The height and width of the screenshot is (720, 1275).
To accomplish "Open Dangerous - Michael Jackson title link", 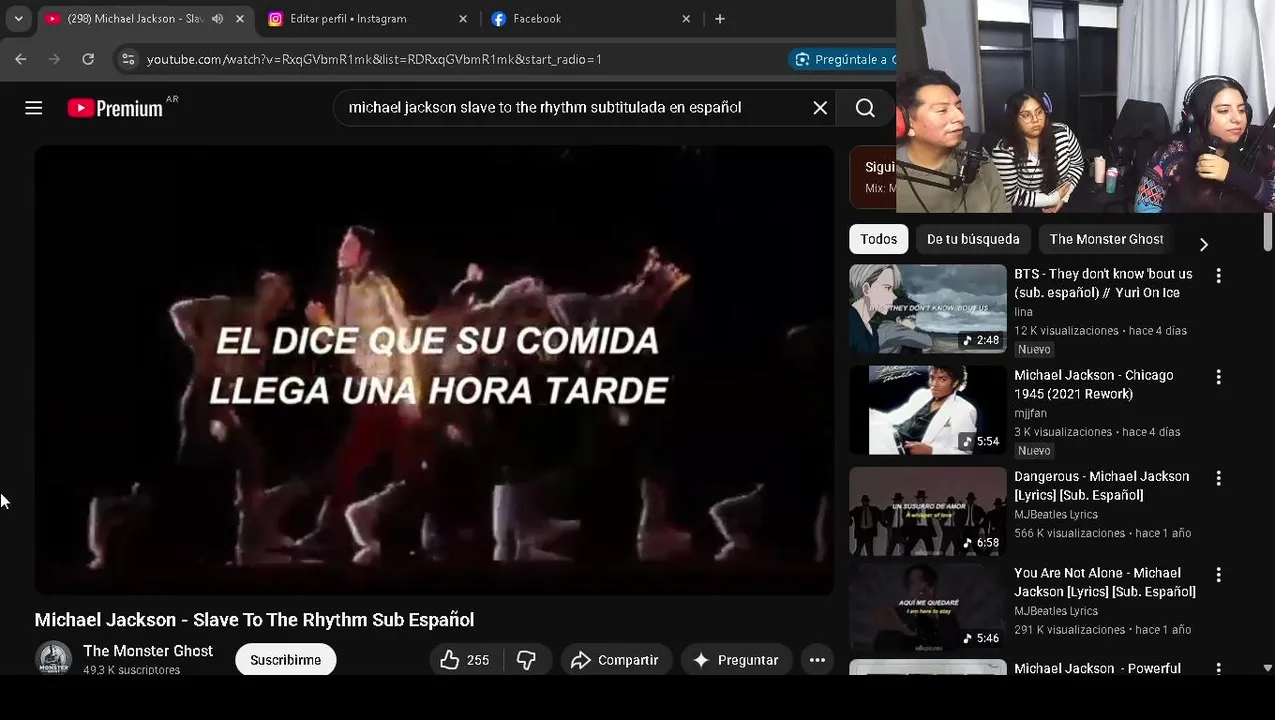I will pos(1102,486).
